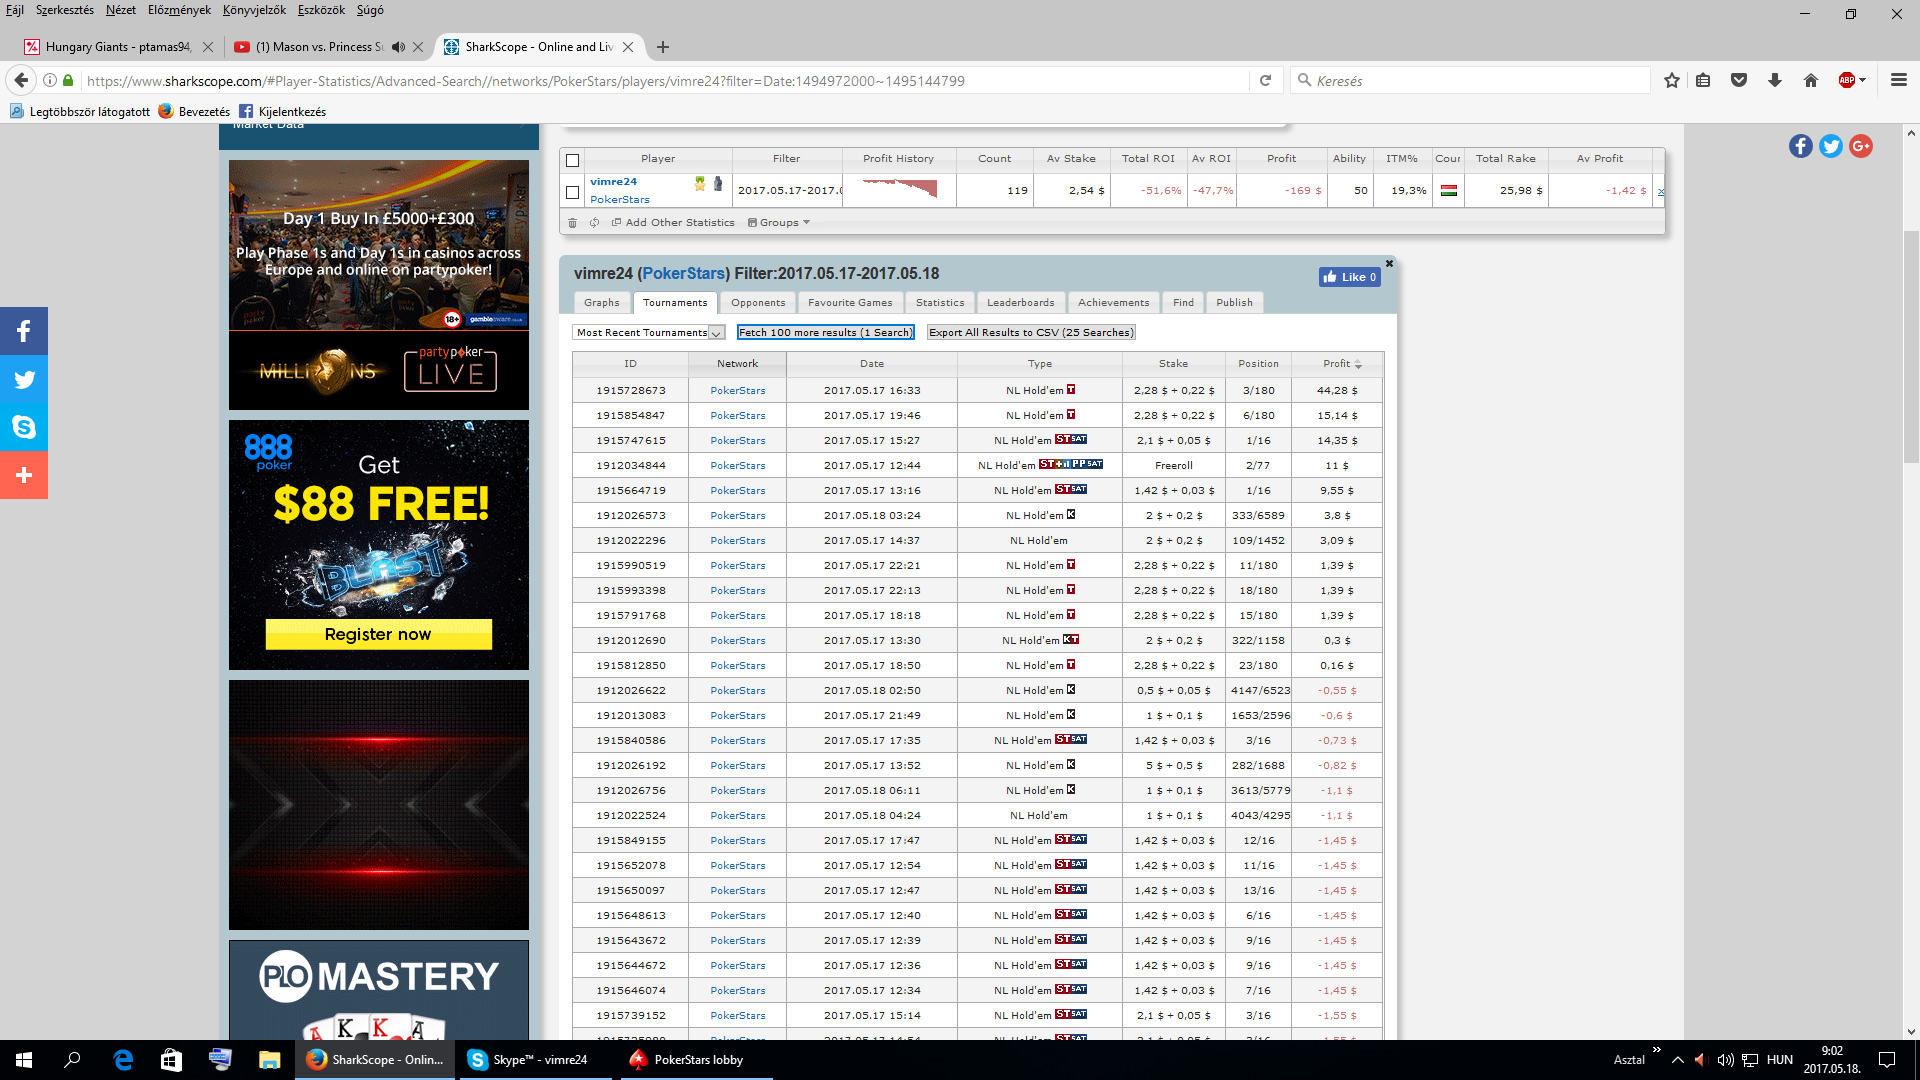1920x1080 pixels.
Task: Show hidden system tray icons
Action: click(1678, 1060)
